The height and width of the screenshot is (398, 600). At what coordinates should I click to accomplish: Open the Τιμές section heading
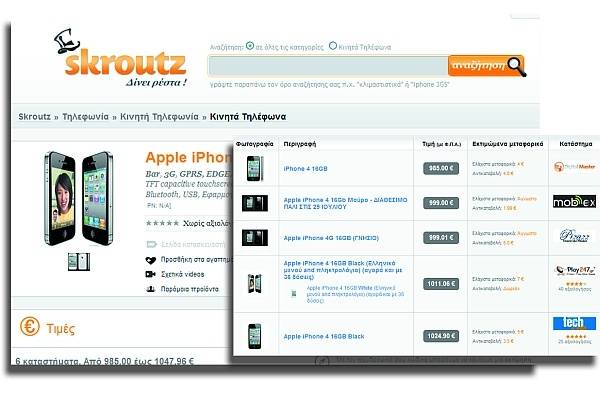[x=60, y=328]
